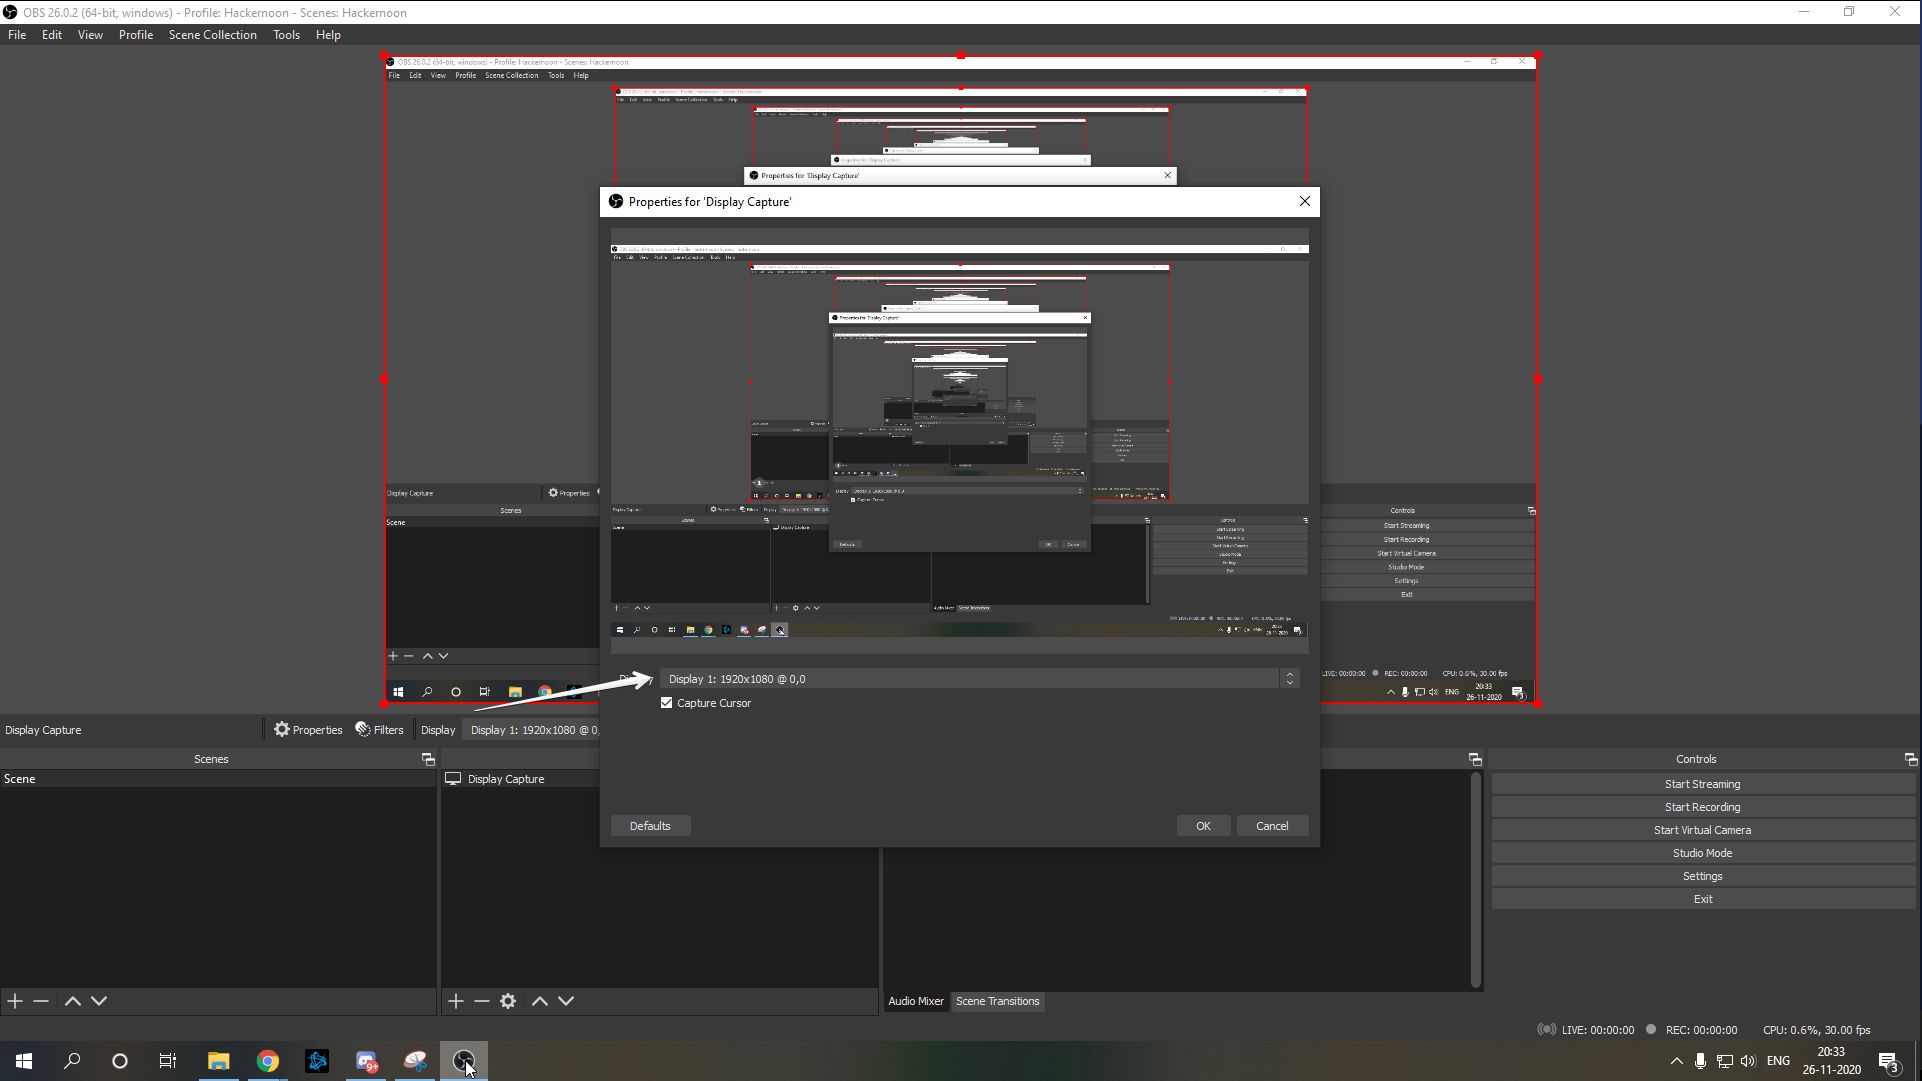Click the Defaults button
Viewport: 1922px width, 1081px height.
click(650, 826)
